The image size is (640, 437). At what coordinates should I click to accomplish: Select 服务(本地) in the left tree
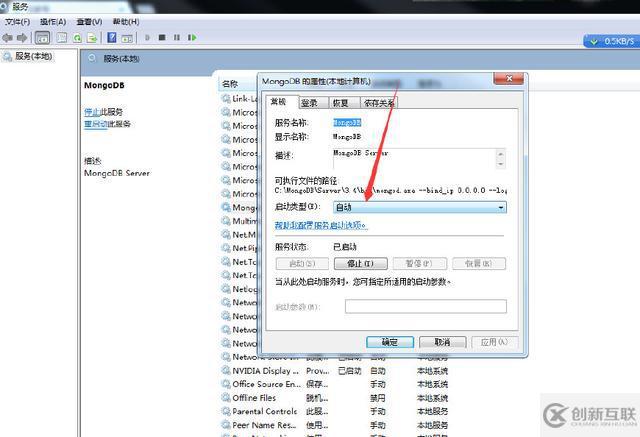pos(33,56)
